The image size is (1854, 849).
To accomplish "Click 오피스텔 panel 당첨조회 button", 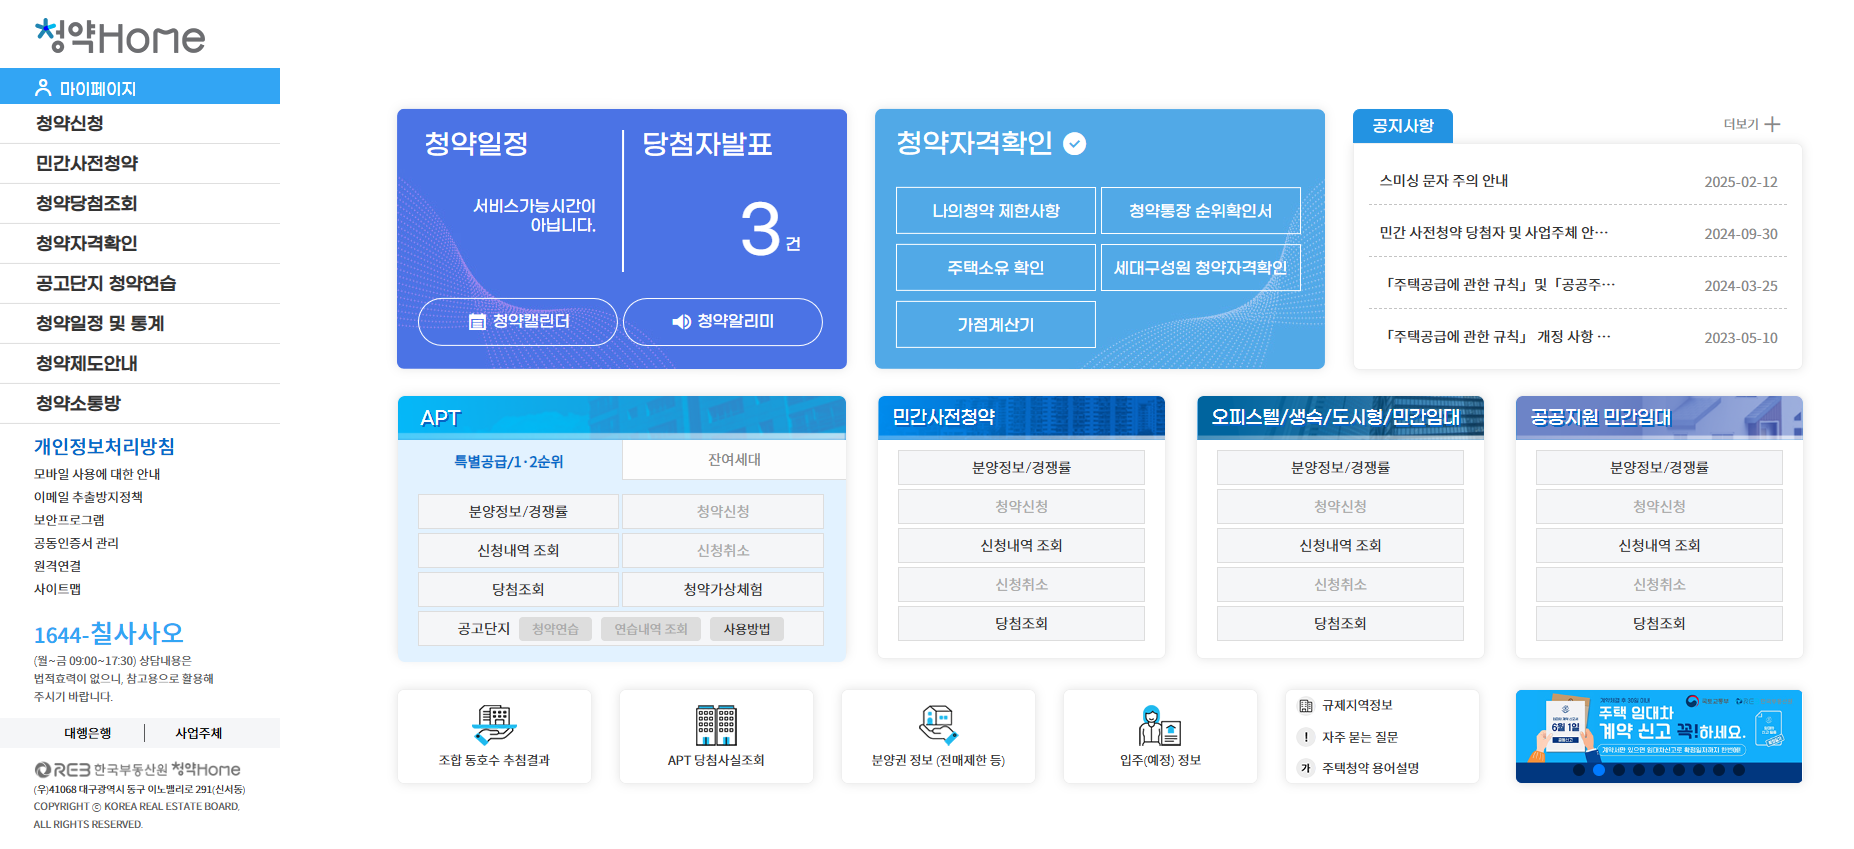I will 1340,623.
